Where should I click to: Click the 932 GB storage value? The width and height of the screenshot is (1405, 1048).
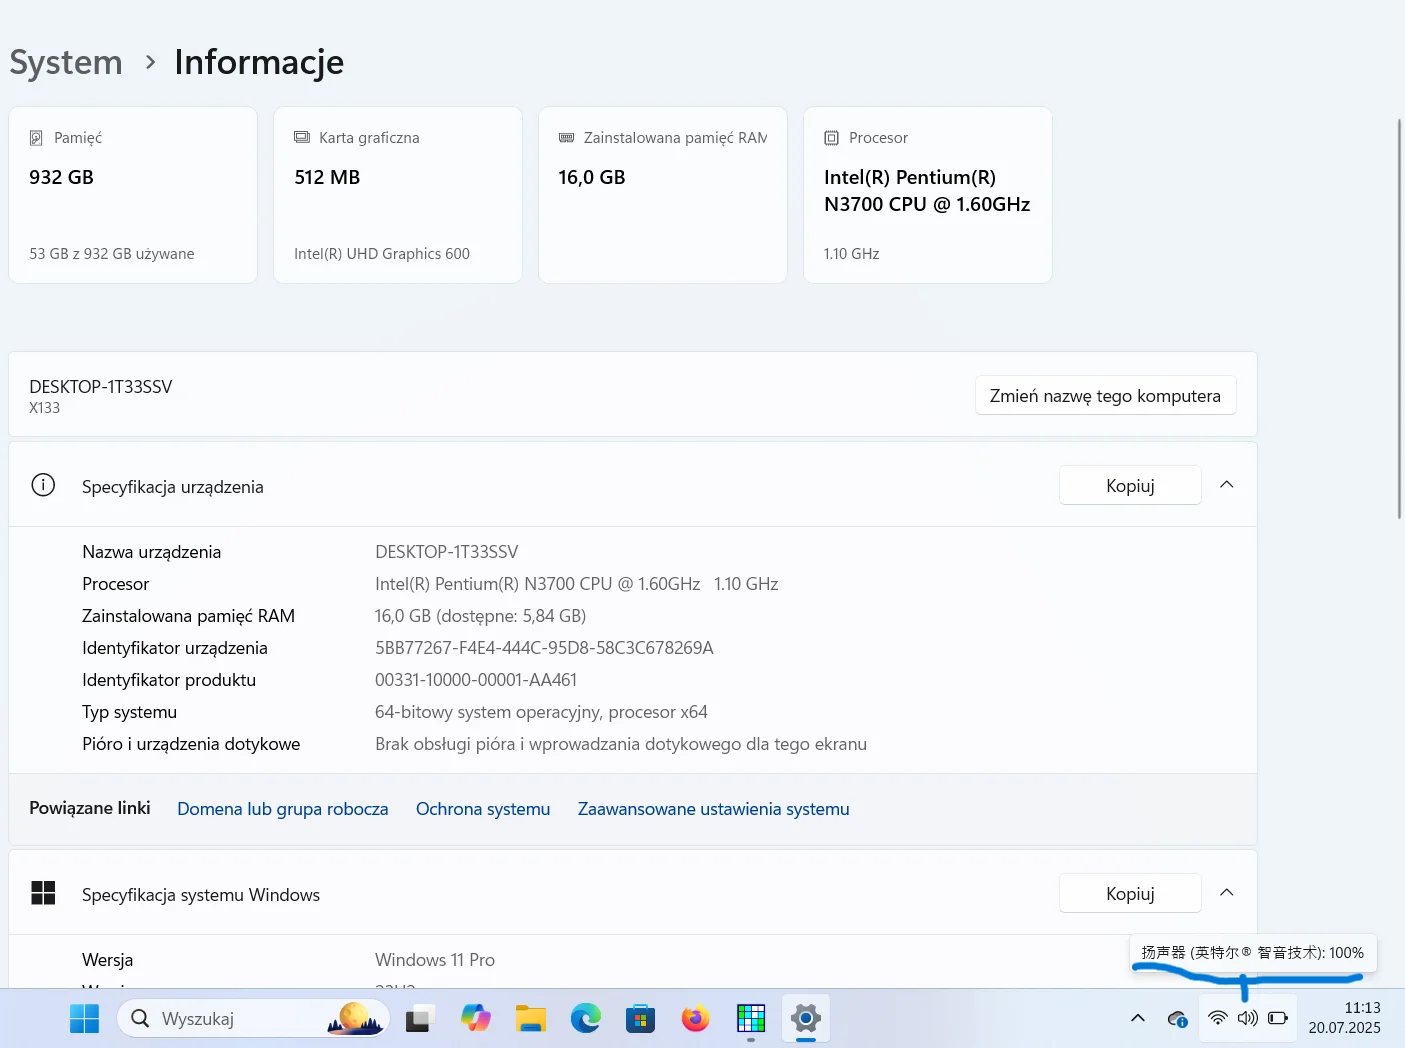pyautogui.click(x=61, y=177)
